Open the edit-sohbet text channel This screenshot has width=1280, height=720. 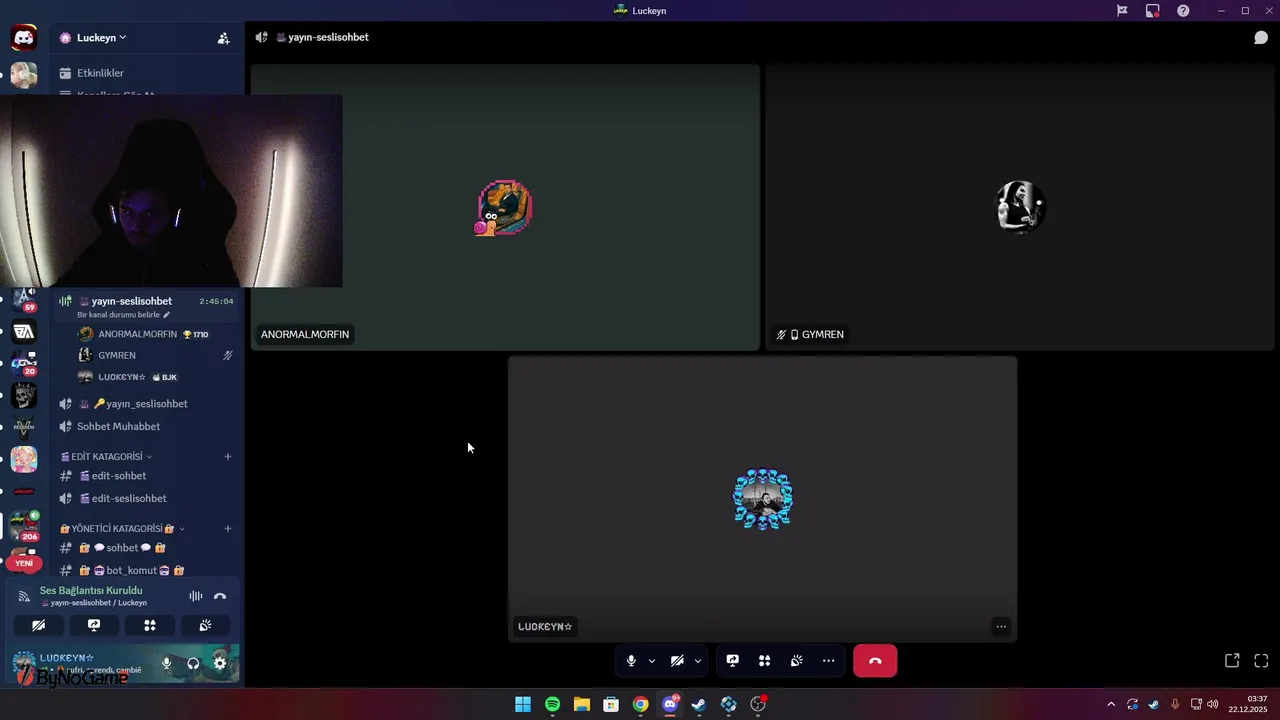[x=145, y=476]
